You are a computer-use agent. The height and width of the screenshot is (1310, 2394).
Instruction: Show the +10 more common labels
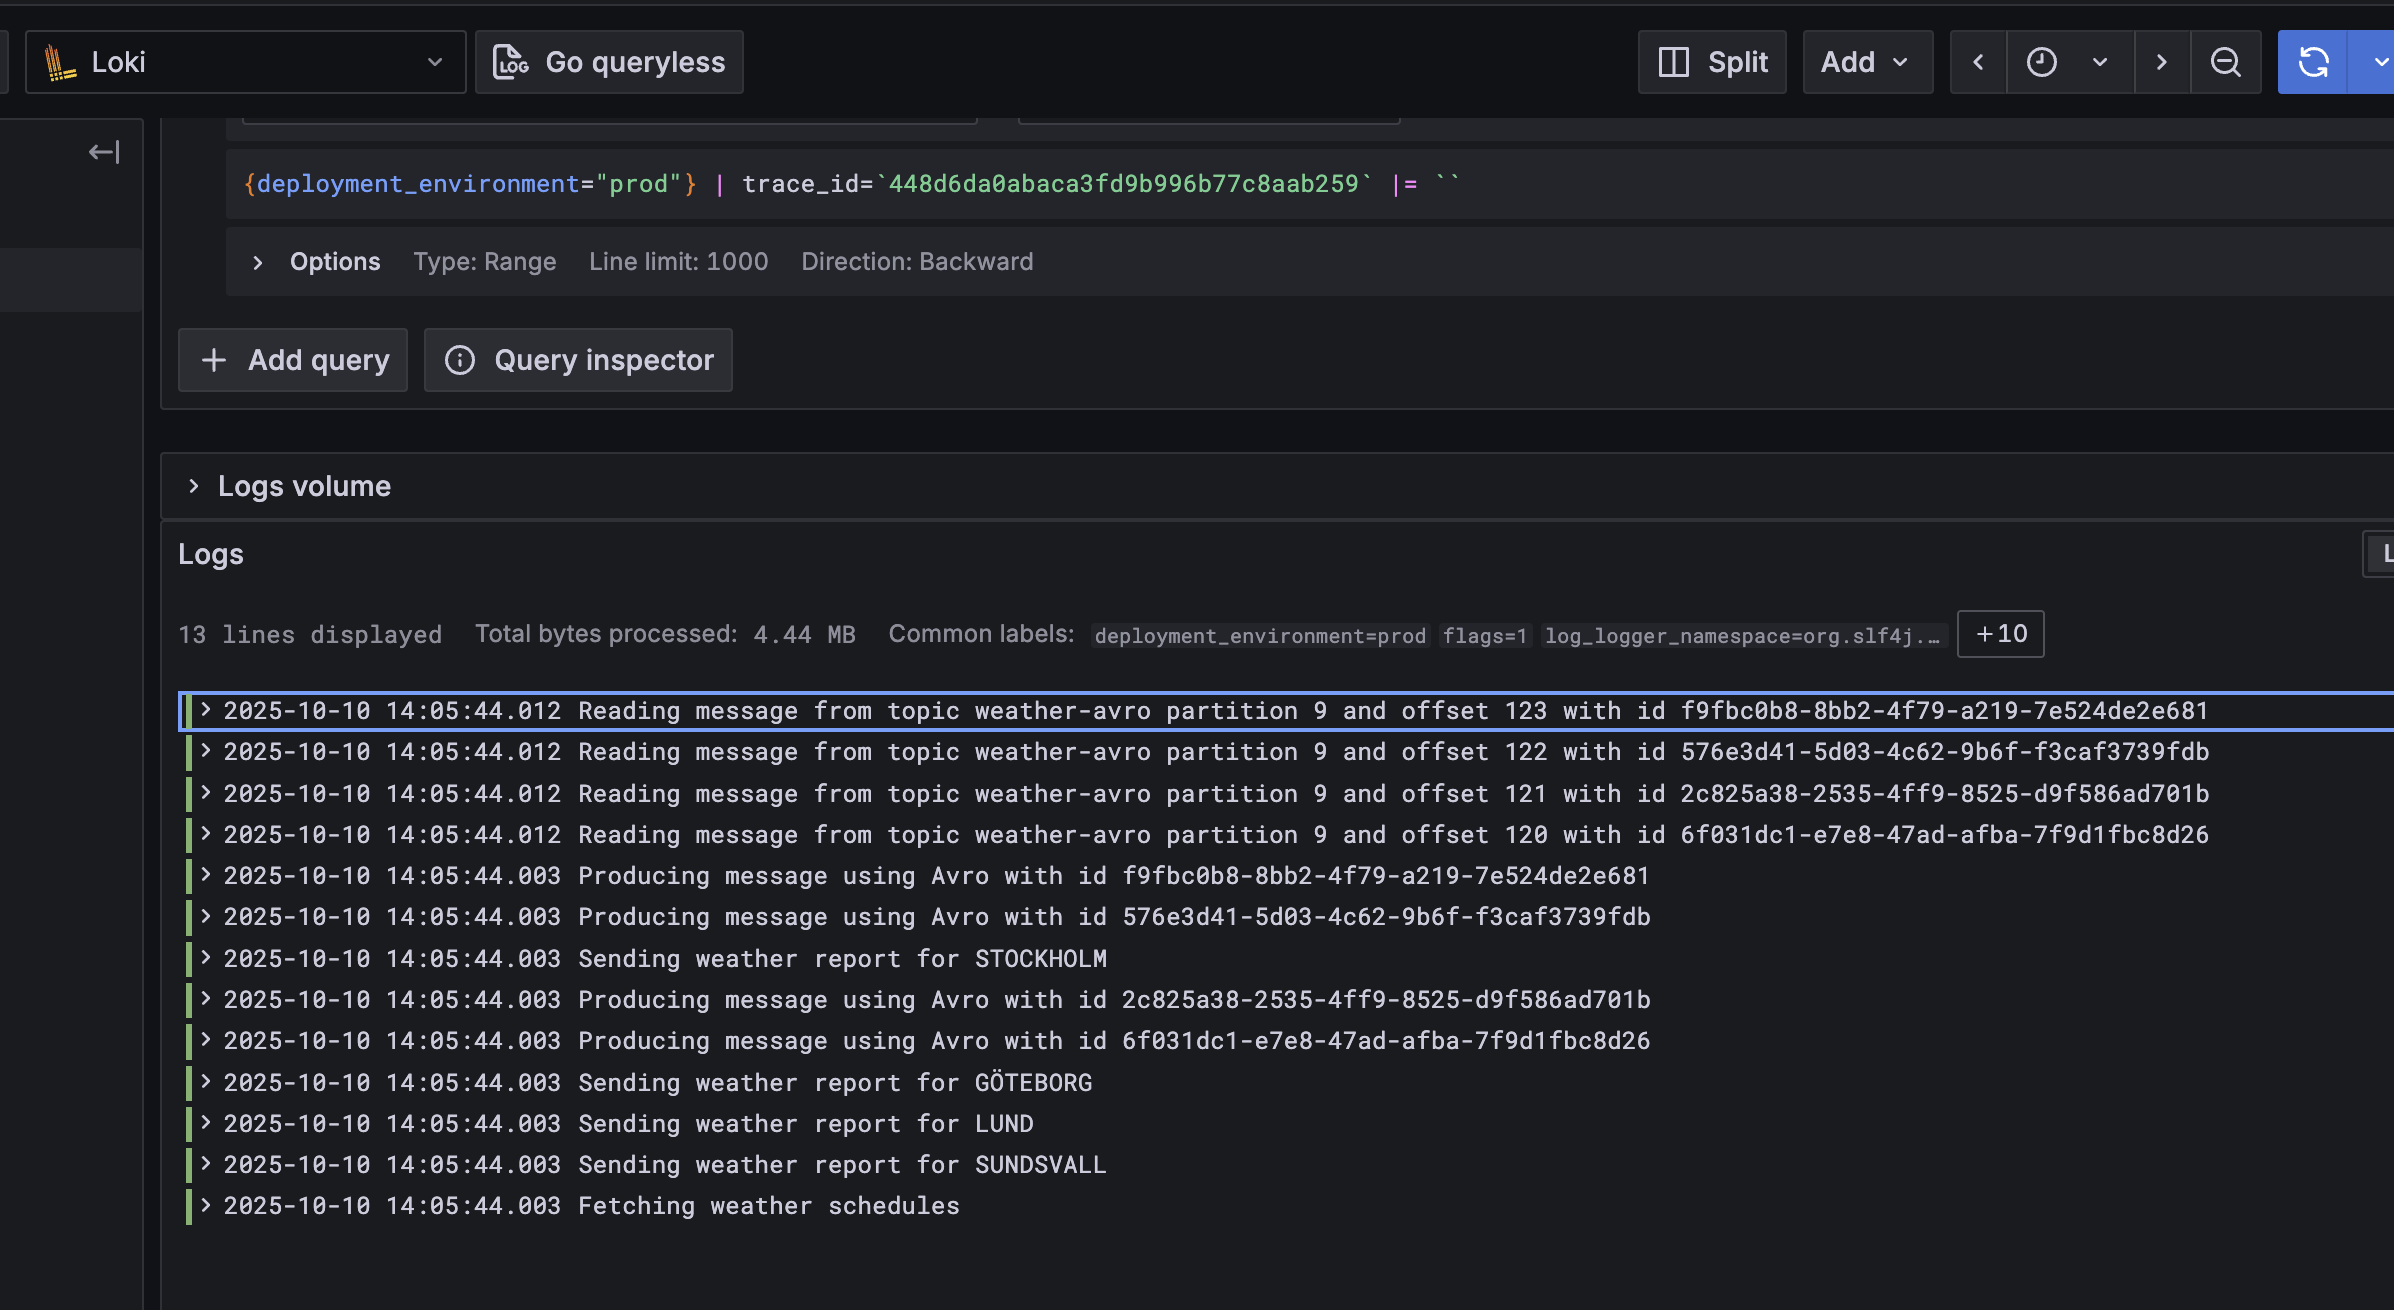pyautogui.click(x=2000, y=634)
